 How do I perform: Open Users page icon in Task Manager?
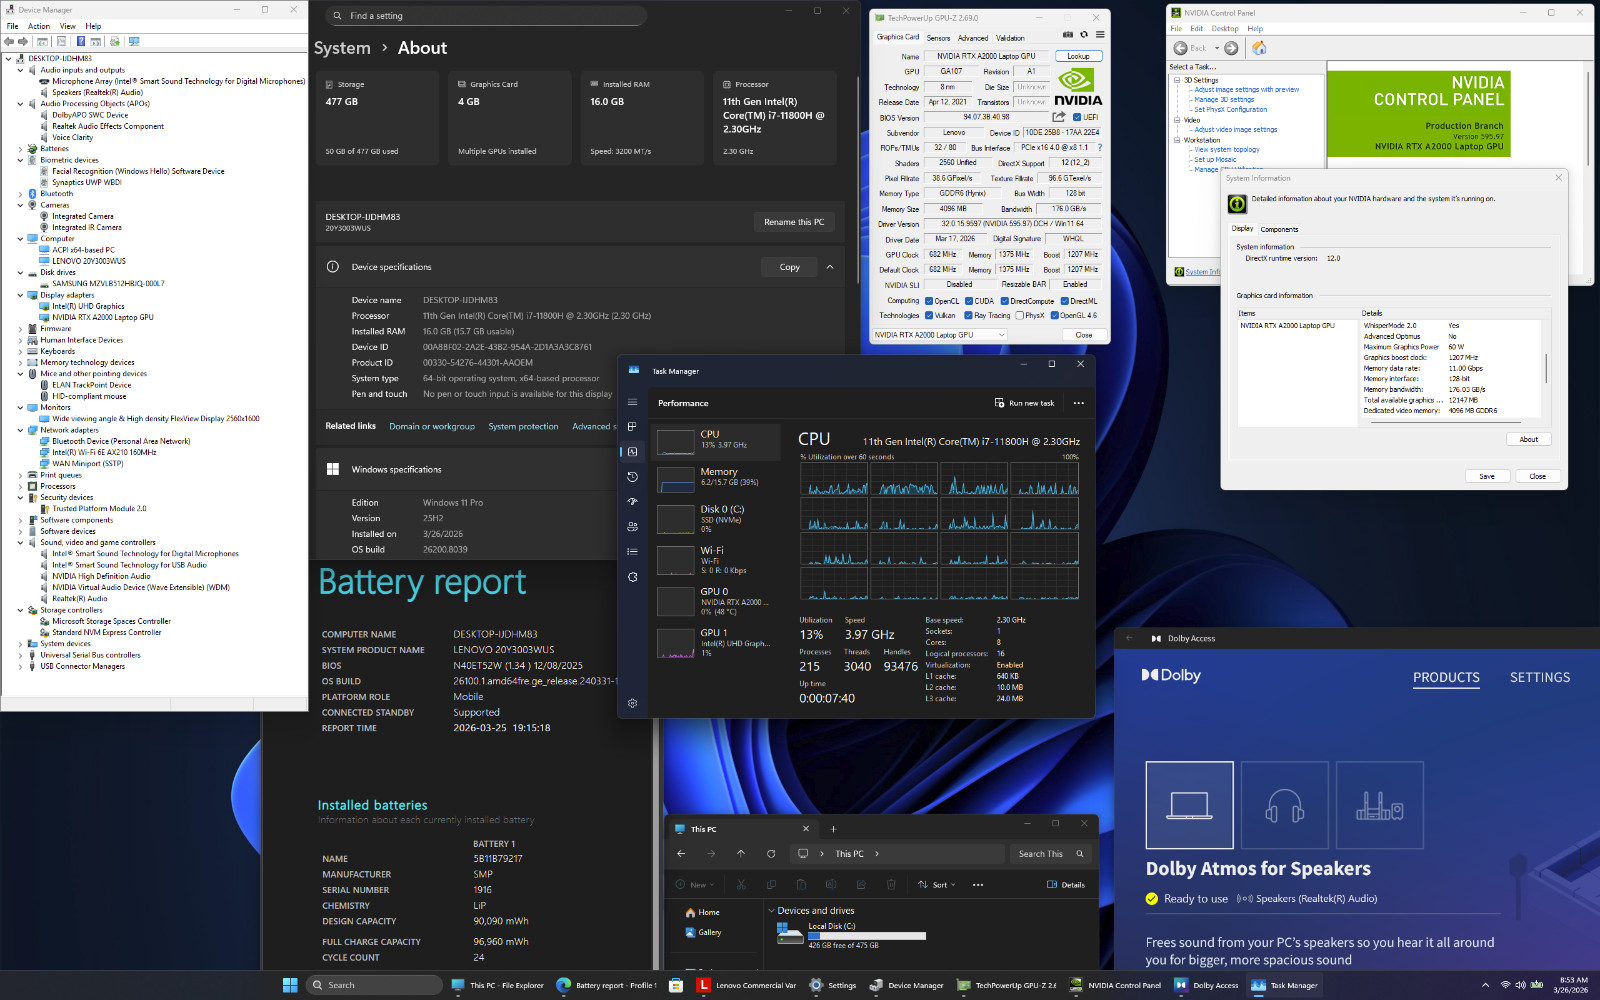pyautogui.click(x=632, y=527)
